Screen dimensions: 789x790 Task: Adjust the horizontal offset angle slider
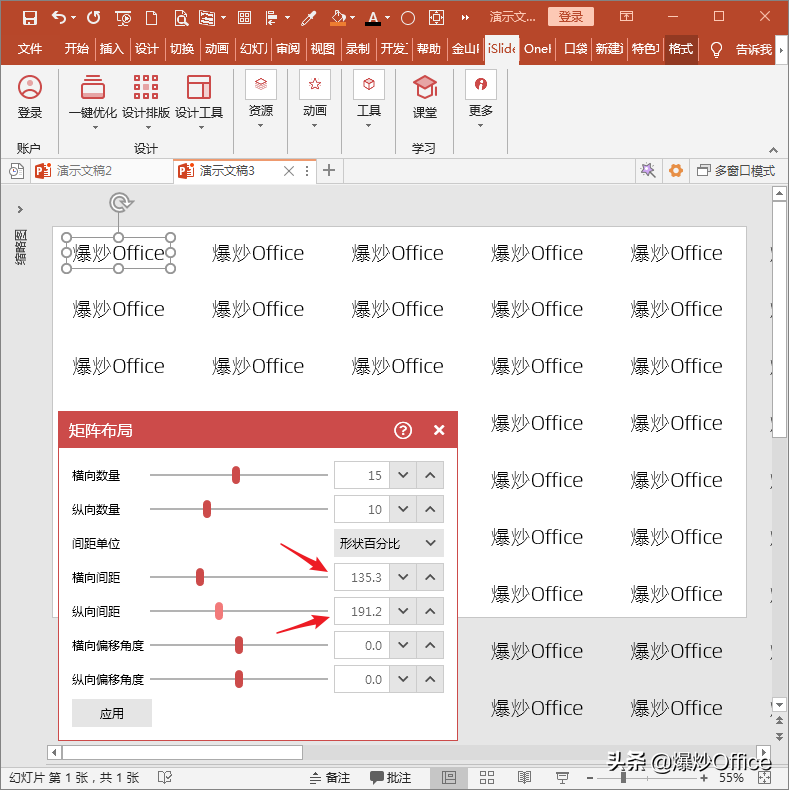[x=238, y=645]
